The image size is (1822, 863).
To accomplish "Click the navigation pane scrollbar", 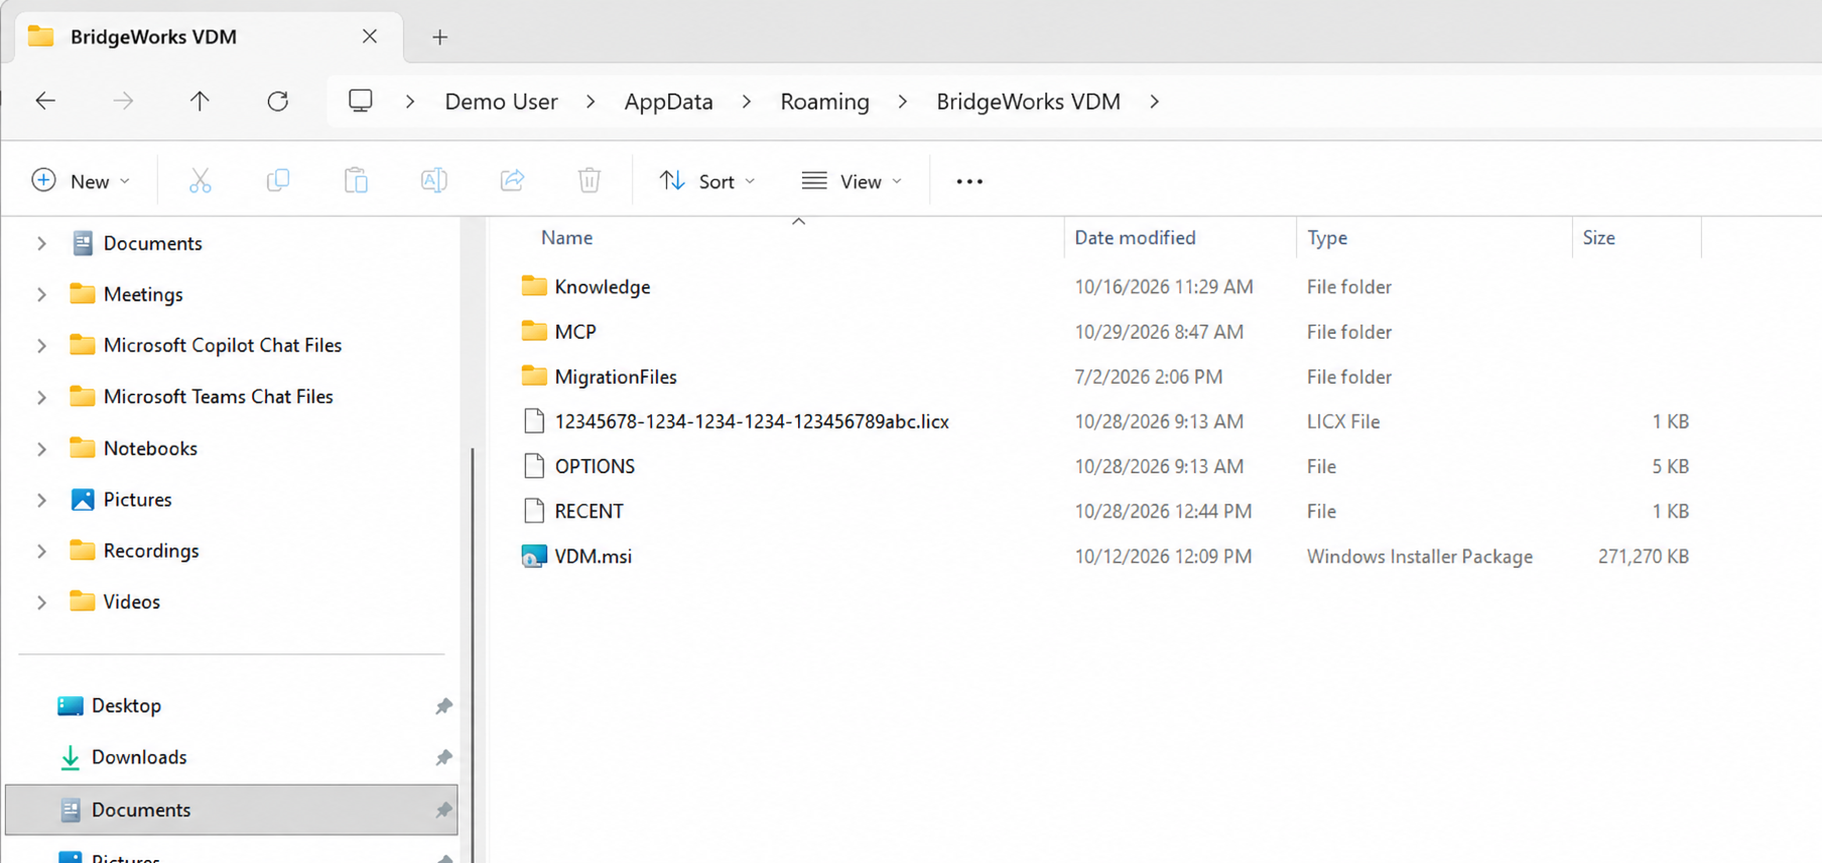I will (x=472, y=655).
